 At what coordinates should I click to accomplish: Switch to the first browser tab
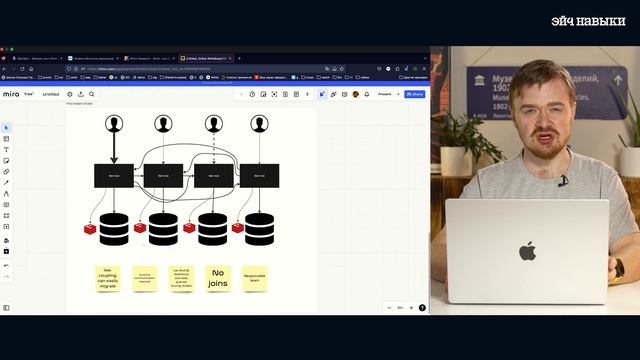tap(37, 58)
